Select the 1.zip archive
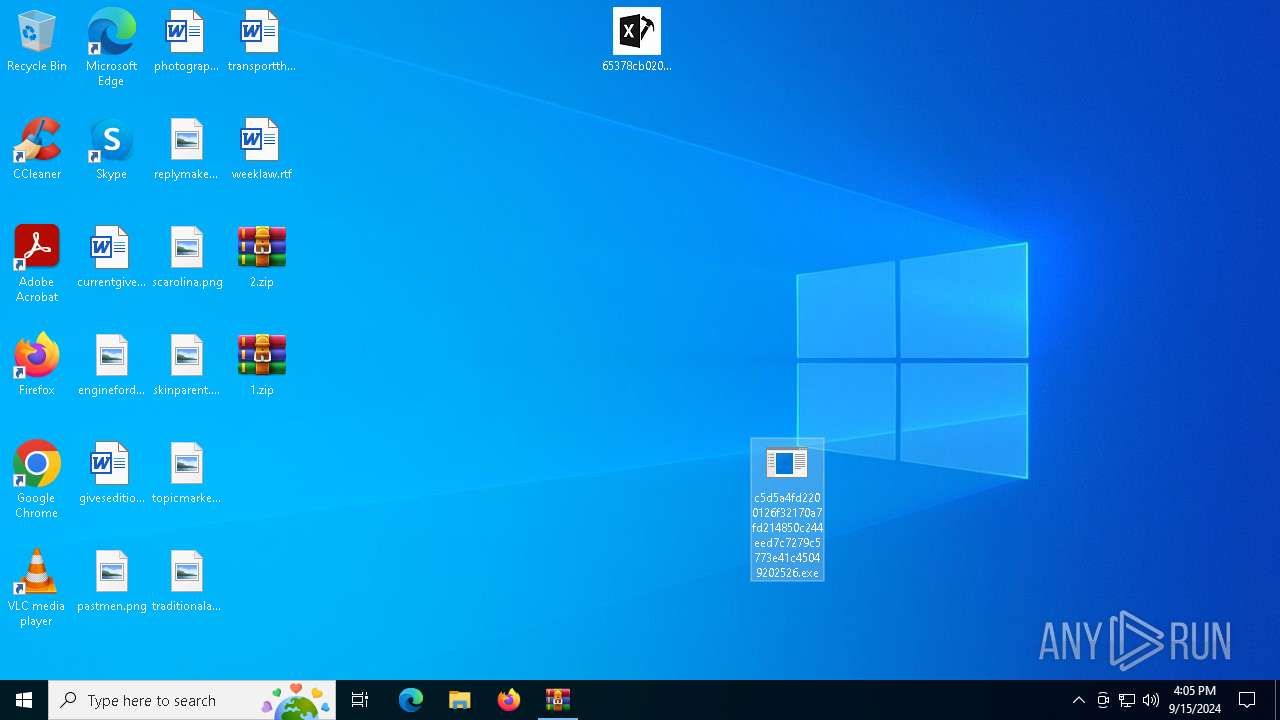 261,365
